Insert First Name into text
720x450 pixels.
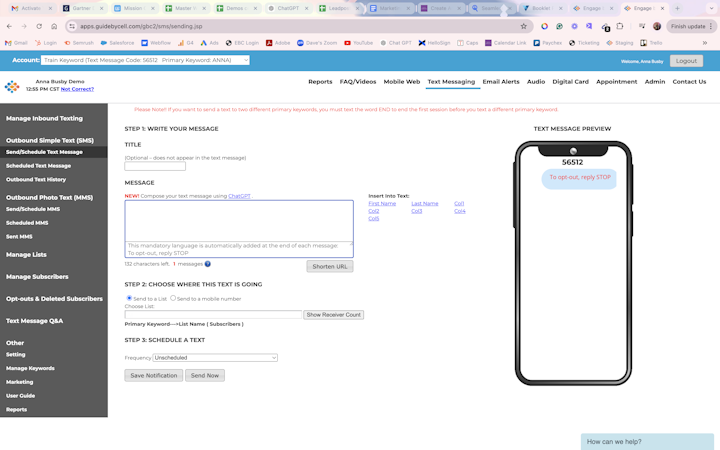382,203
